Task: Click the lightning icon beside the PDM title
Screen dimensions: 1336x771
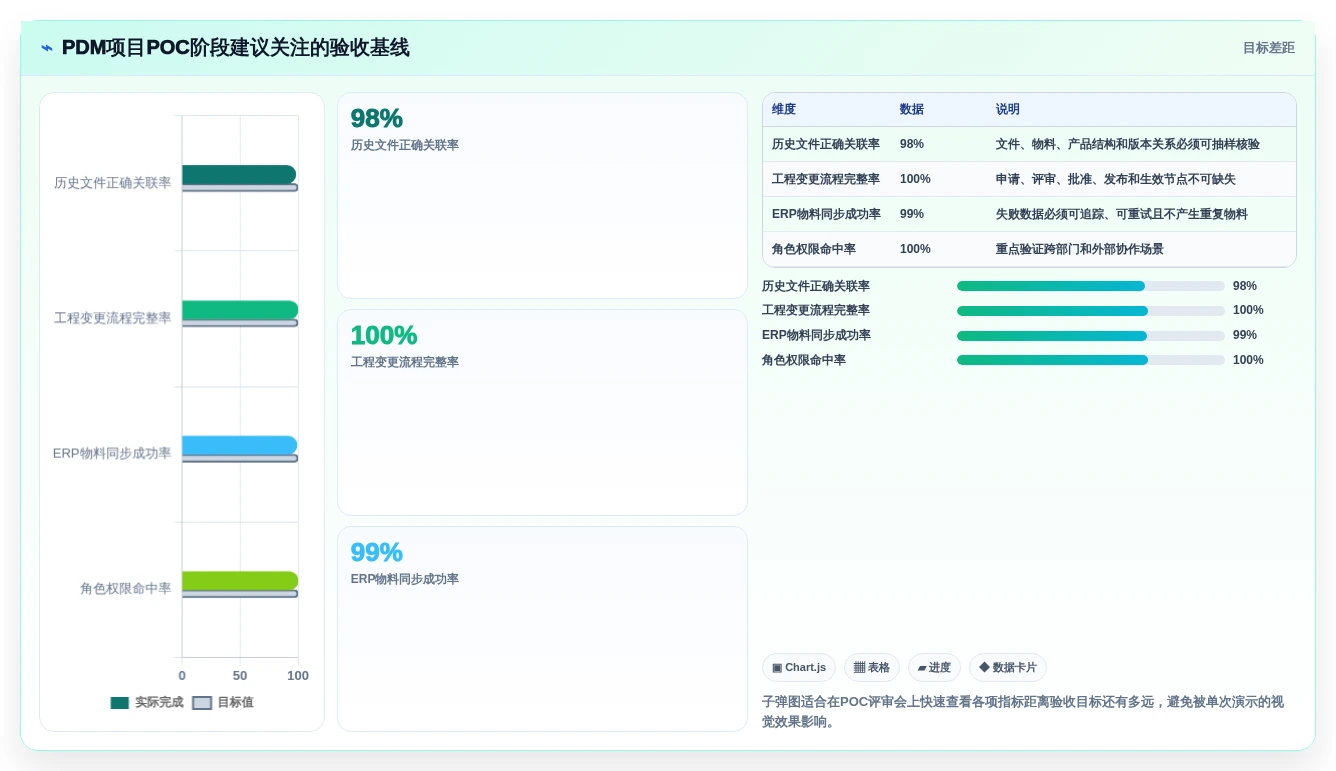Action: [x=47, y=48]
